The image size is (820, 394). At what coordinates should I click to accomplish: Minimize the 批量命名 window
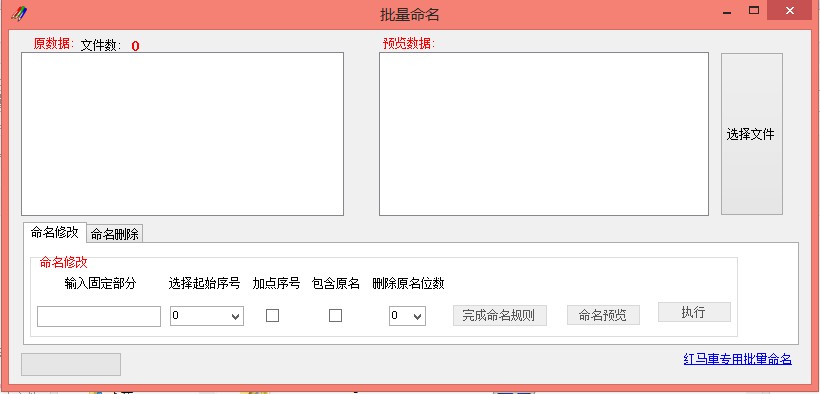coord(727,13)
